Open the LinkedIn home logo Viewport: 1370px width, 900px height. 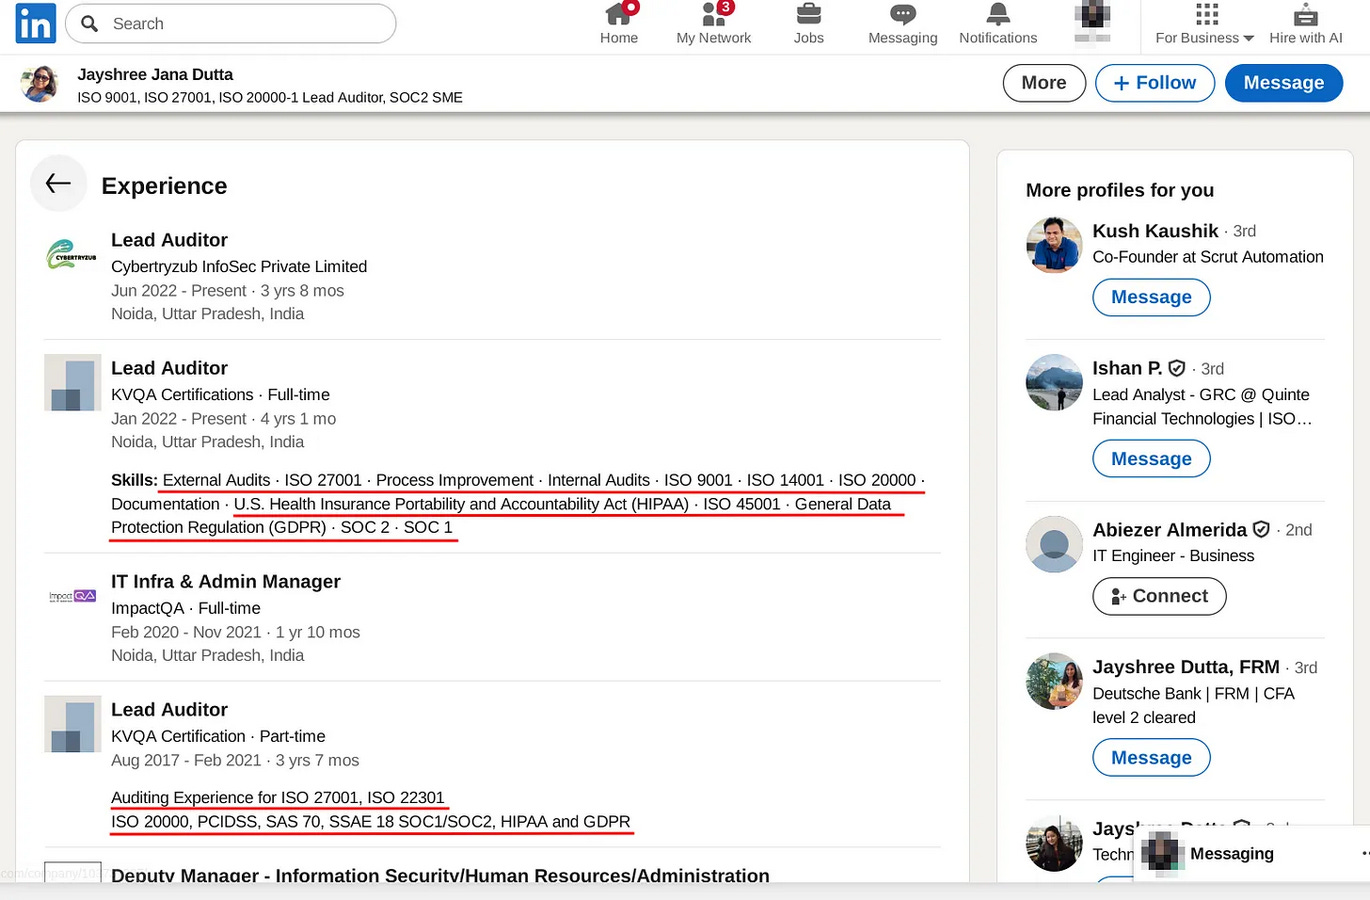pos(36,23)
